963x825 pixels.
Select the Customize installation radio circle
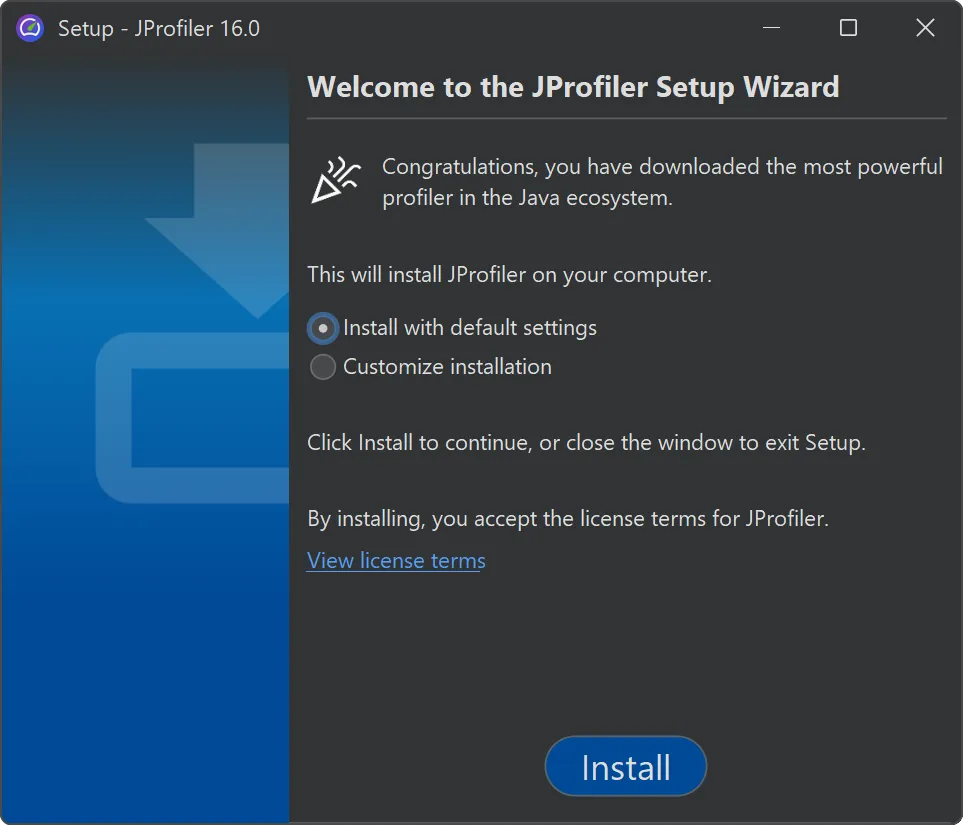pos(322,367)
